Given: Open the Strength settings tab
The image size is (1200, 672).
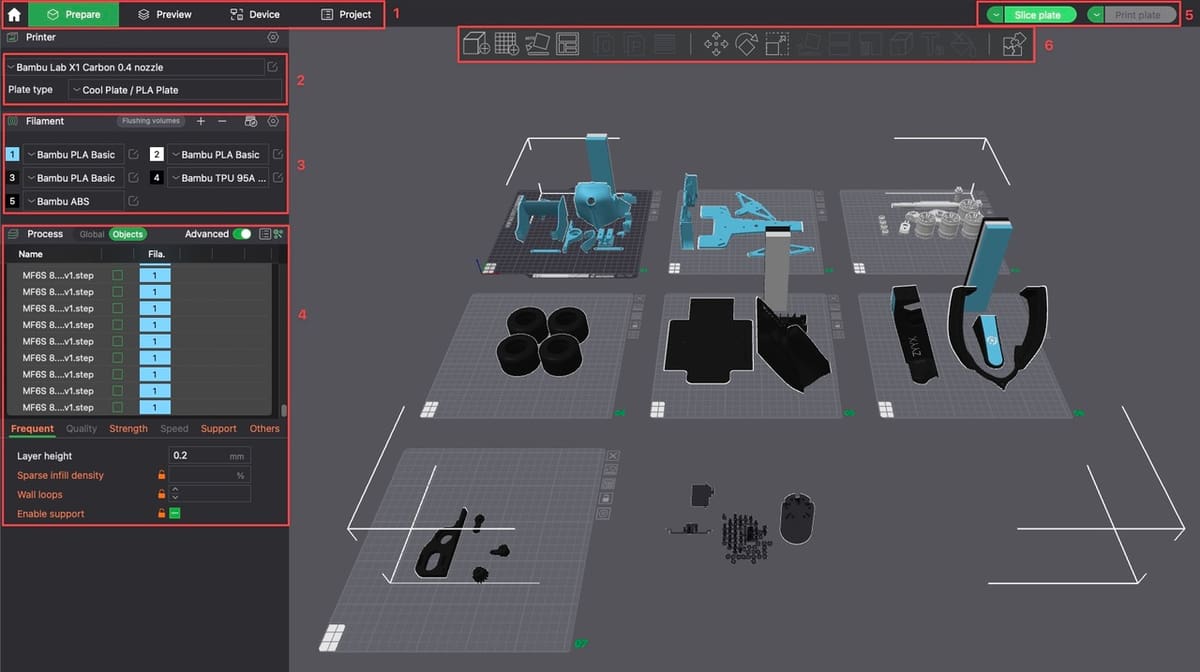Looking at the screenshot, I should 128,428.
